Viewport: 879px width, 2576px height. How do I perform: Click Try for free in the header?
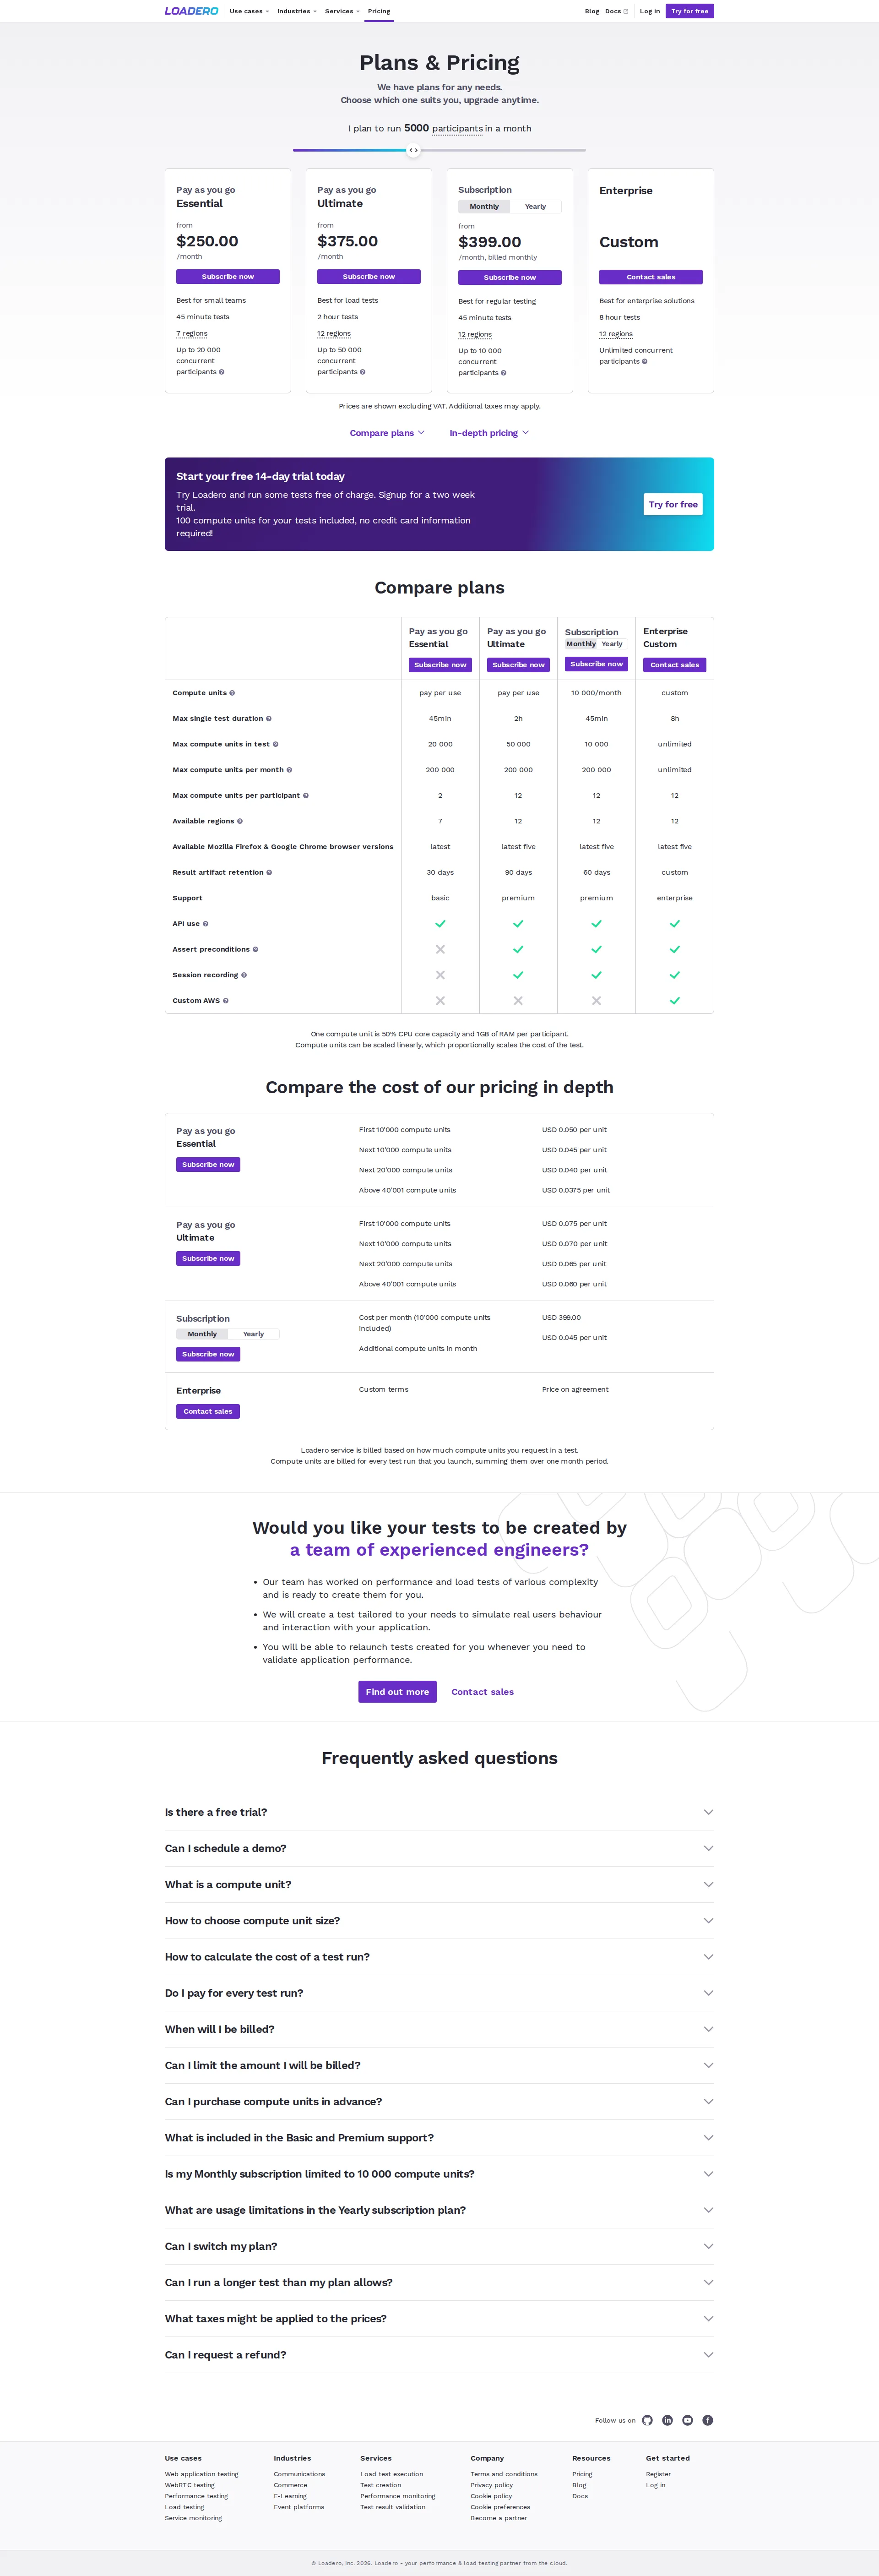(689, 11)
